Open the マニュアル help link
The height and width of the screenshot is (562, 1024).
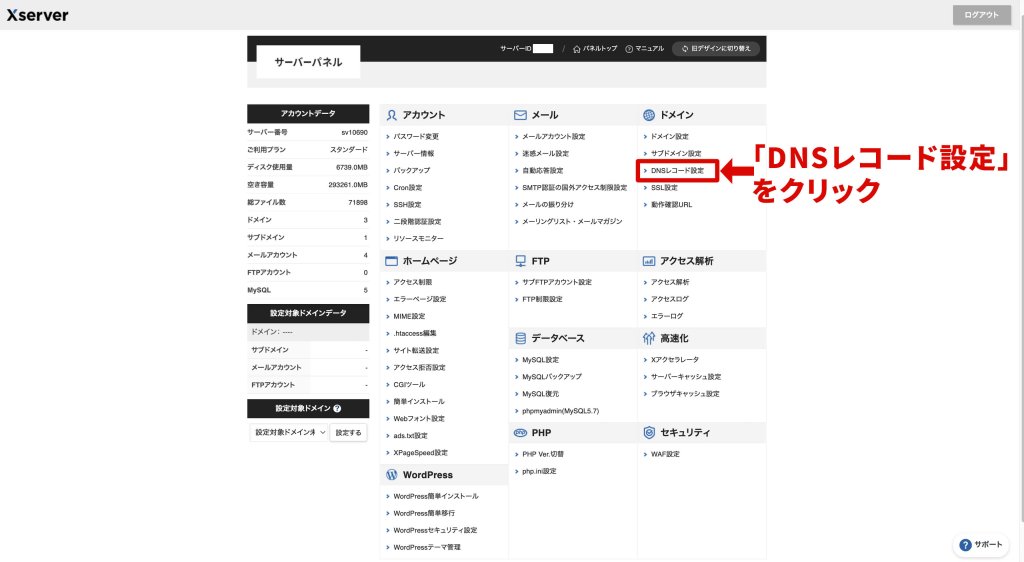(645, 48)
